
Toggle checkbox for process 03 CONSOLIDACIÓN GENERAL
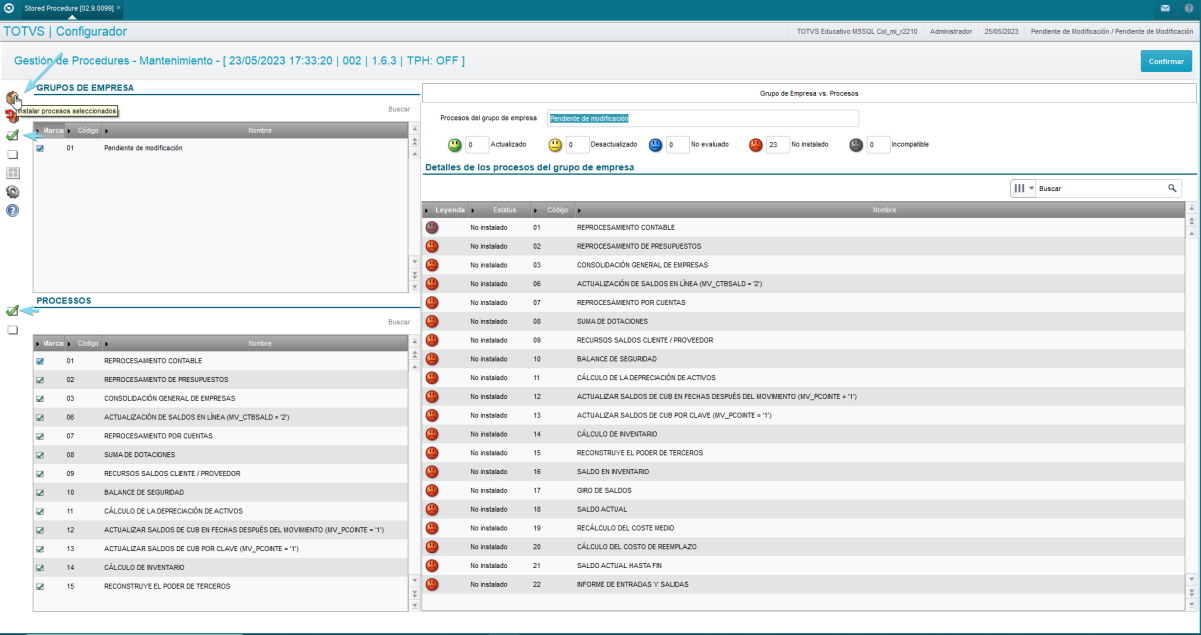click(40, 398)
